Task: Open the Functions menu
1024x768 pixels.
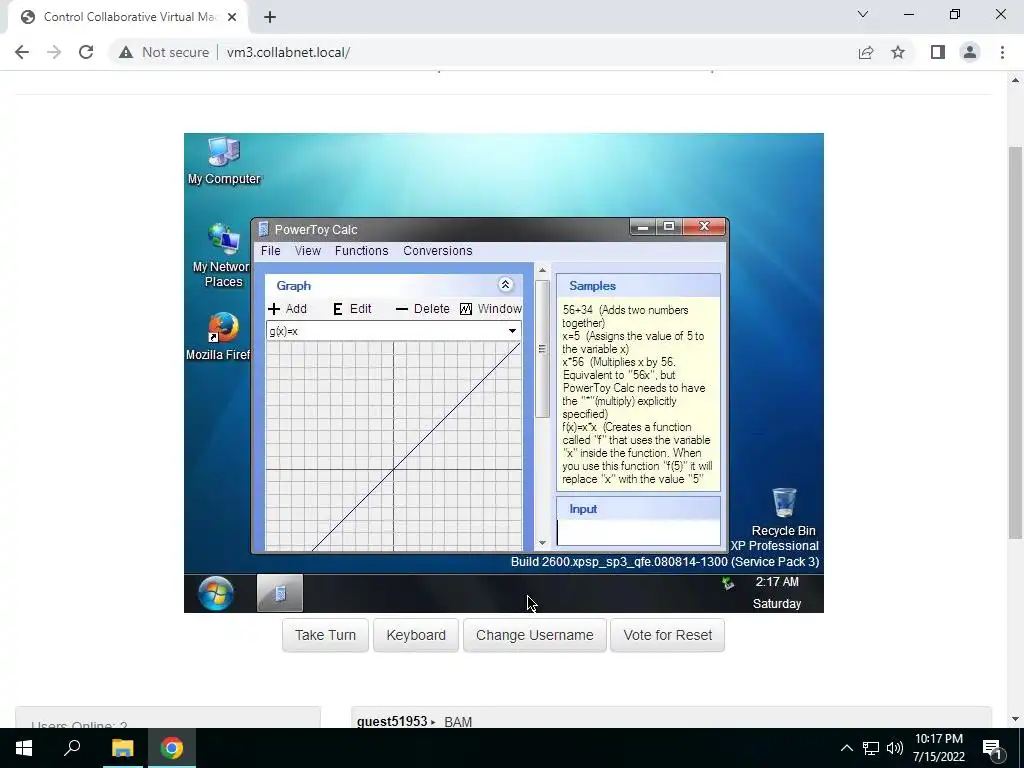Action: tap(361, 251)
